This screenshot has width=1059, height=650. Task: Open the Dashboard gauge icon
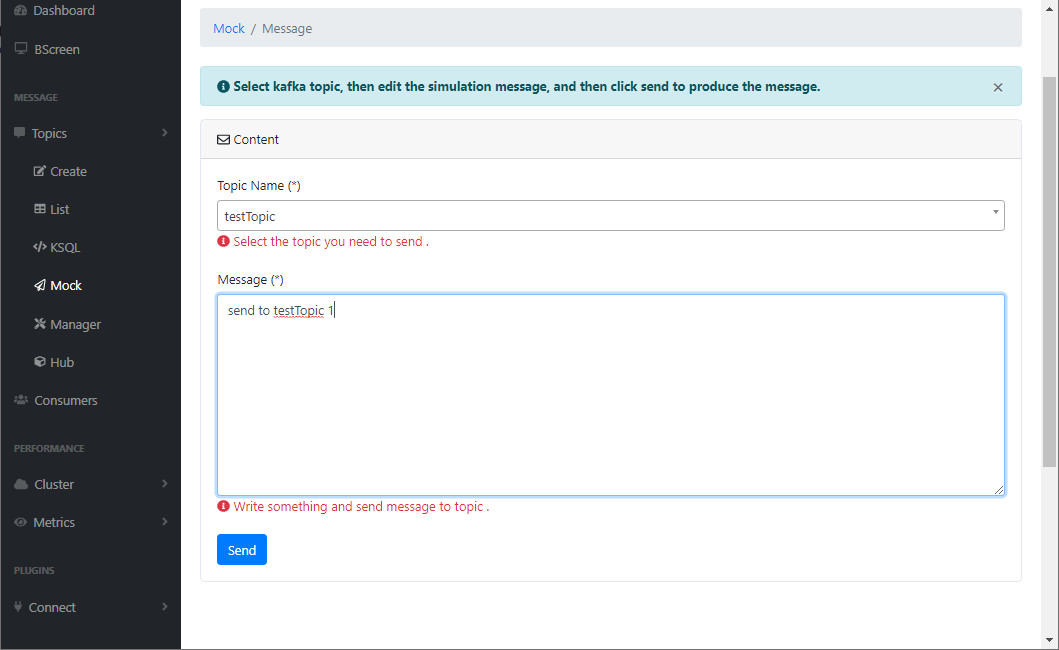(x=20, y=10)
